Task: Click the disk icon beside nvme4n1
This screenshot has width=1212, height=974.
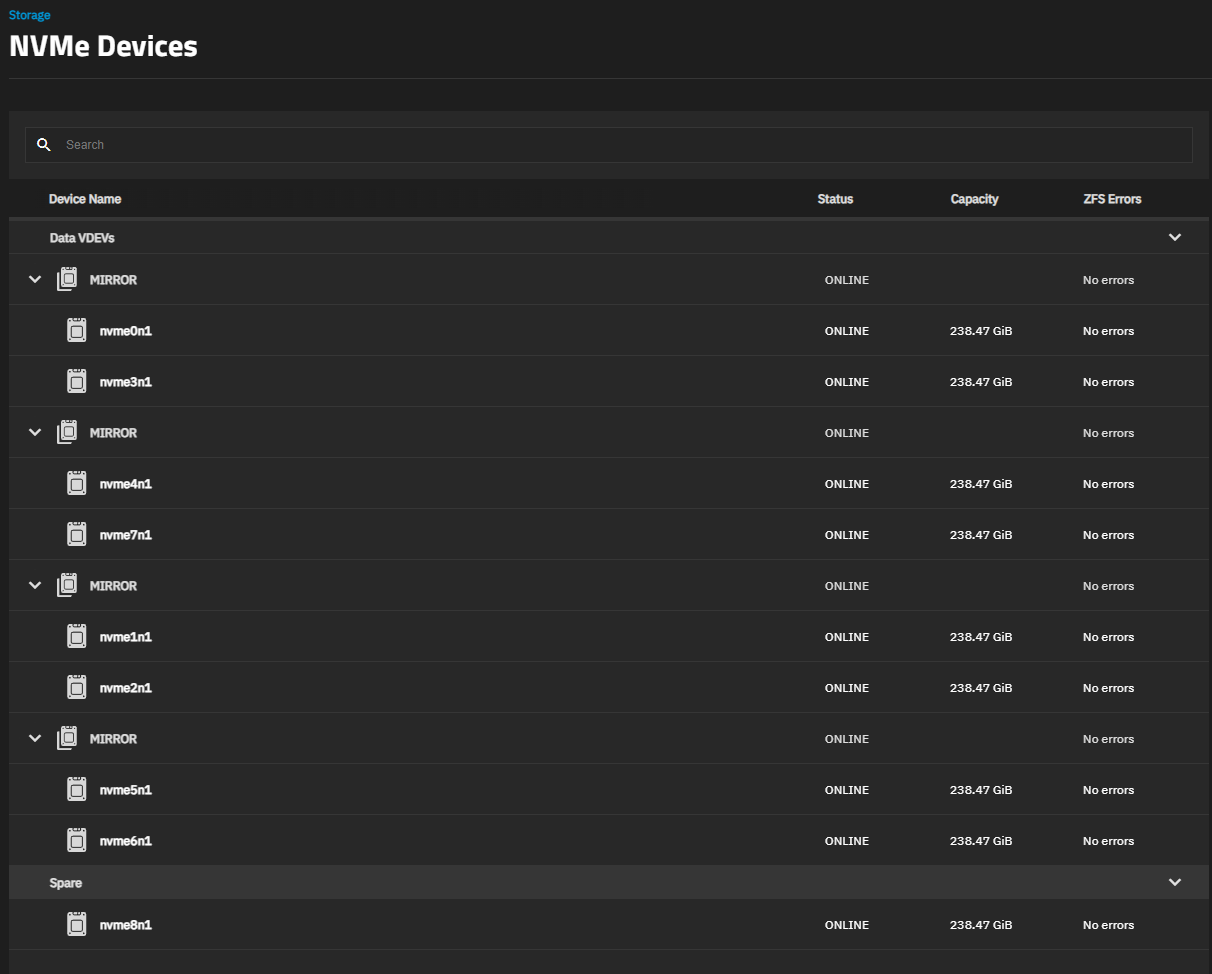Action: [77, 483]
